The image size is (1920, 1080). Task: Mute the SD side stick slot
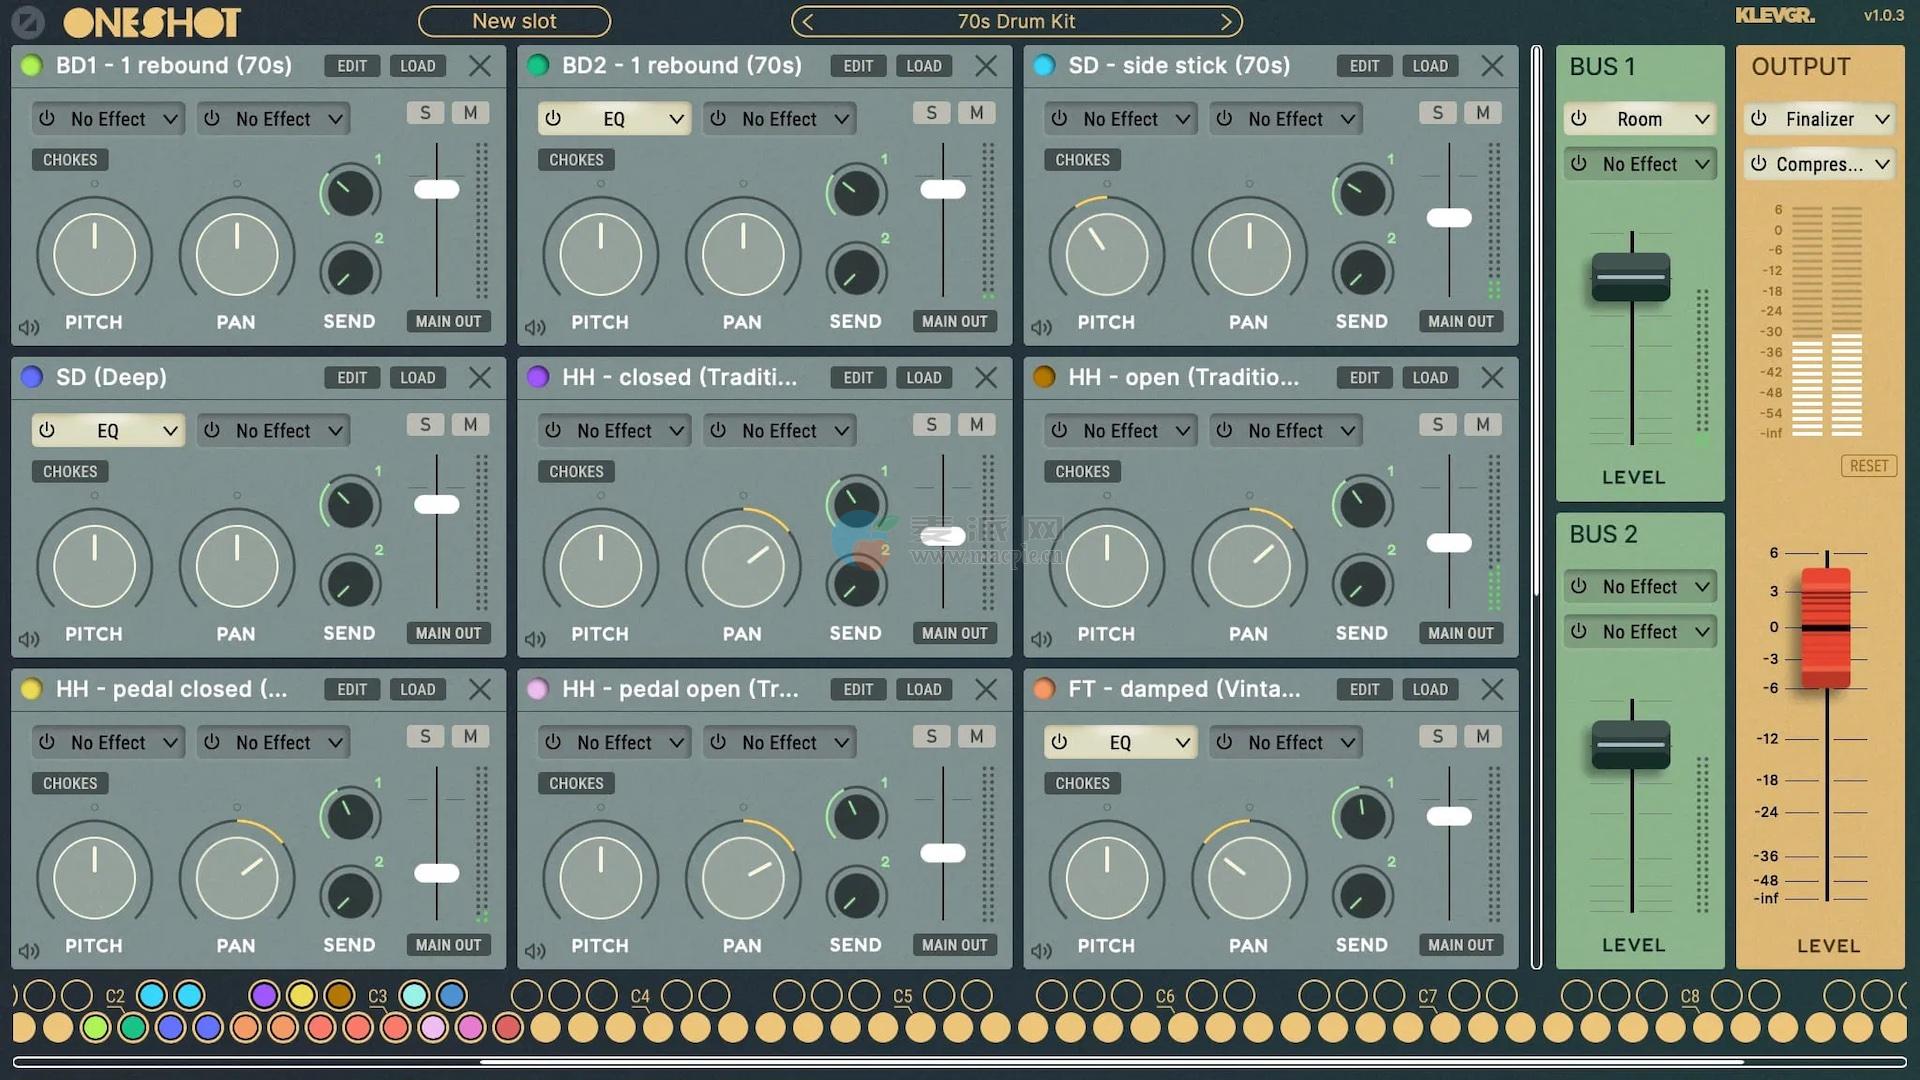(1482, 113)
